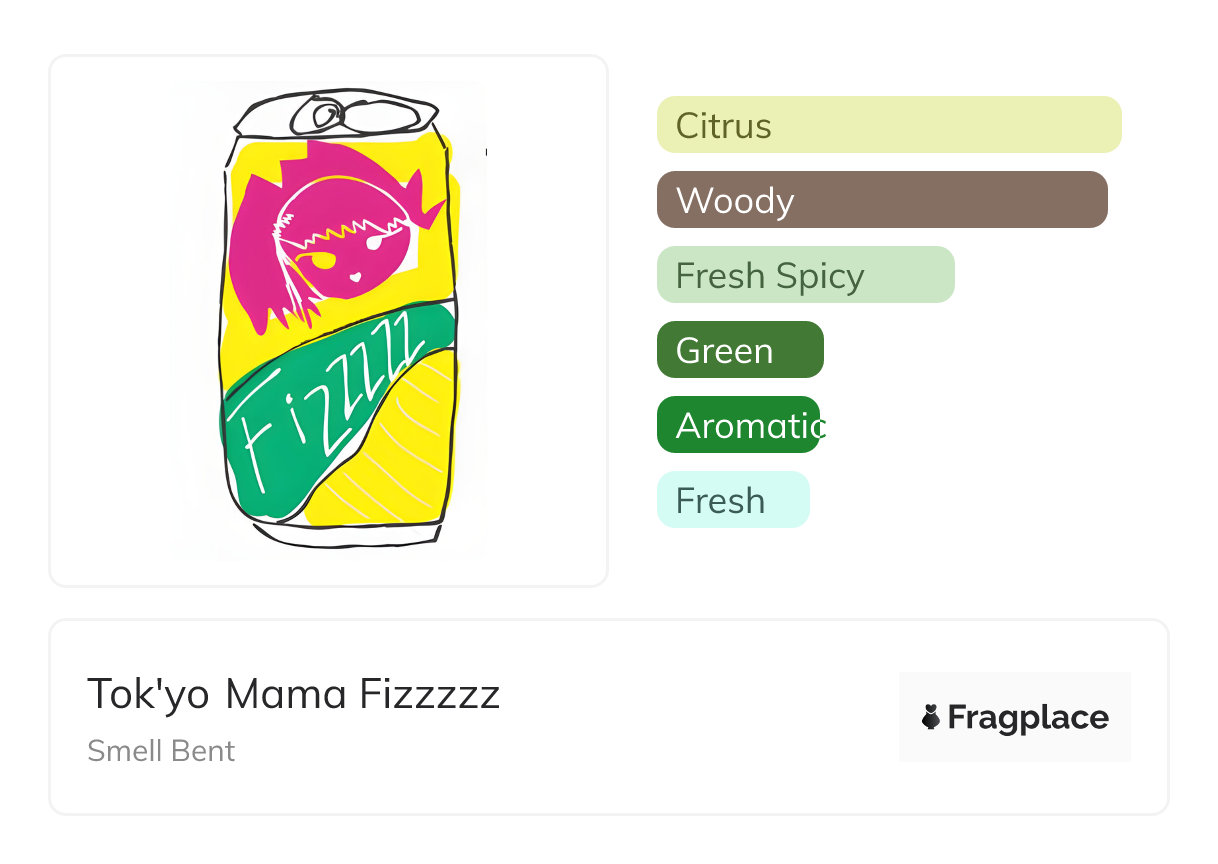1218x864 pixels.
Task: Click the pale mint Fresh accord bar
Action: pos(732,500)
